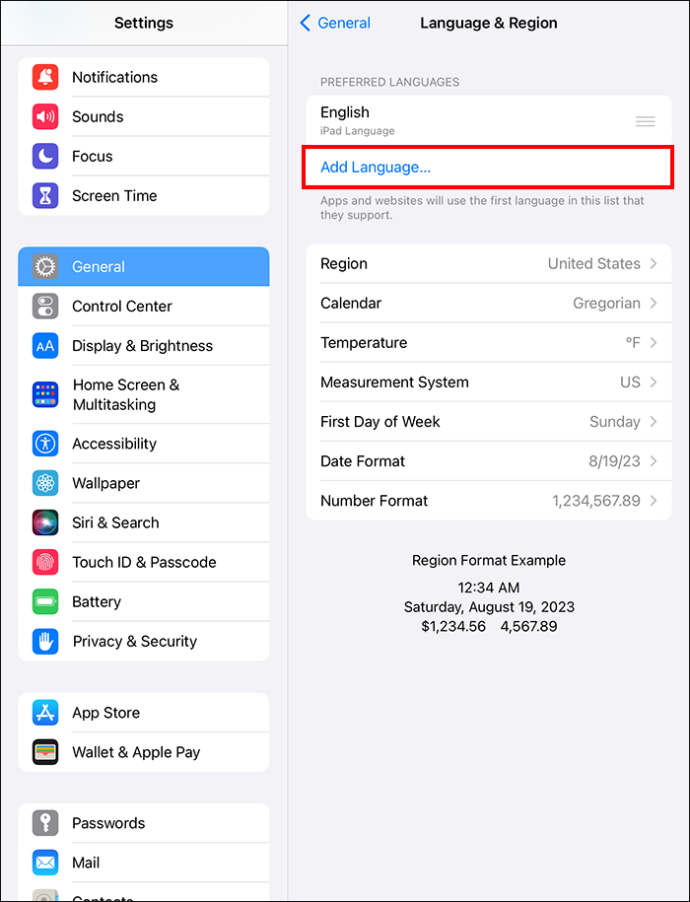Open Calendar Gregorian chevron
This screenshot has height=902, width=690.
[x=653, y=303]
